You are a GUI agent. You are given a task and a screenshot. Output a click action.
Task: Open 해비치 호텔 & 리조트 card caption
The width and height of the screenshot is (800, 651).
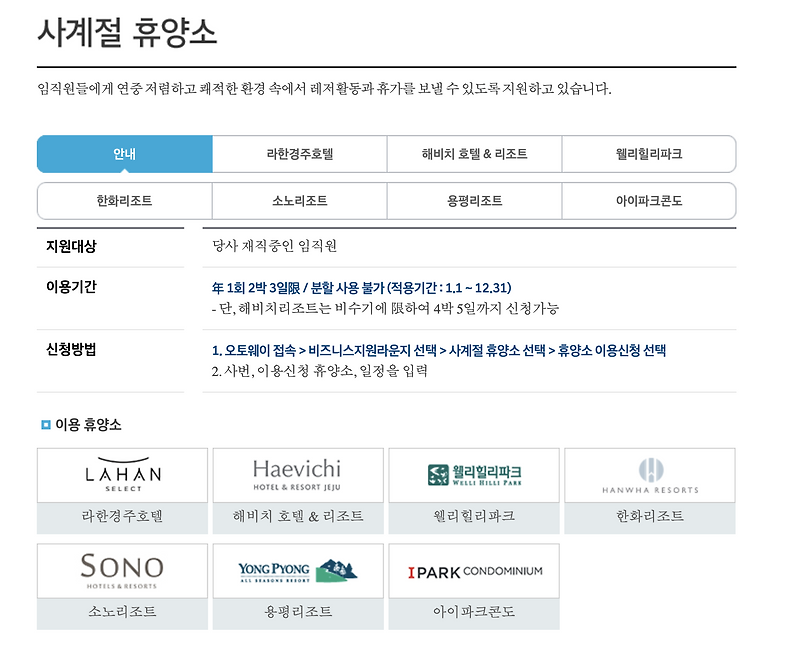(x=298, y=516)
